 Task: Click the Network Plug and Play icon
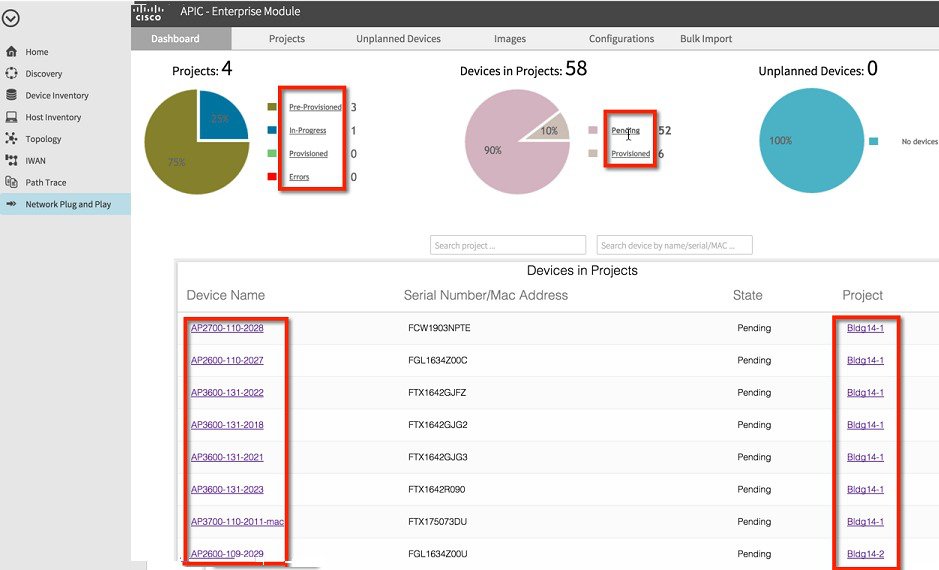(x=11, y=204)
